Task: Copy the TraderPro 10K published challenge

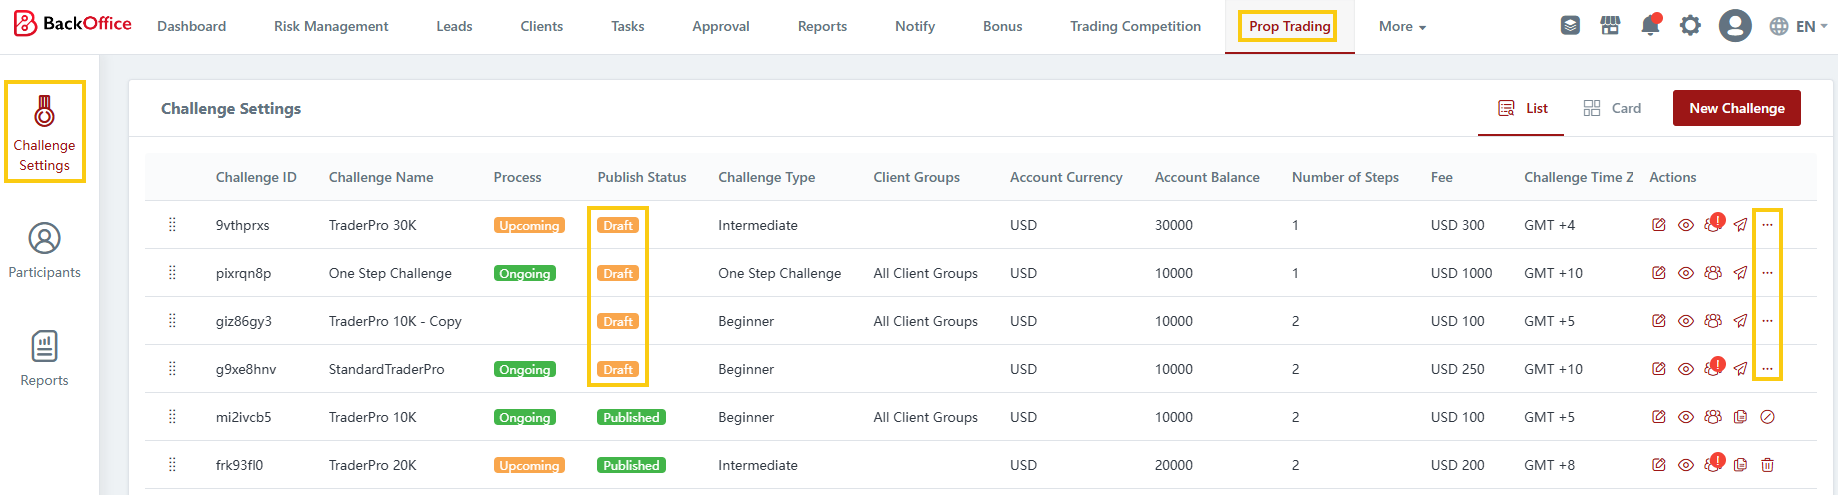Action: coord(1740,417)
